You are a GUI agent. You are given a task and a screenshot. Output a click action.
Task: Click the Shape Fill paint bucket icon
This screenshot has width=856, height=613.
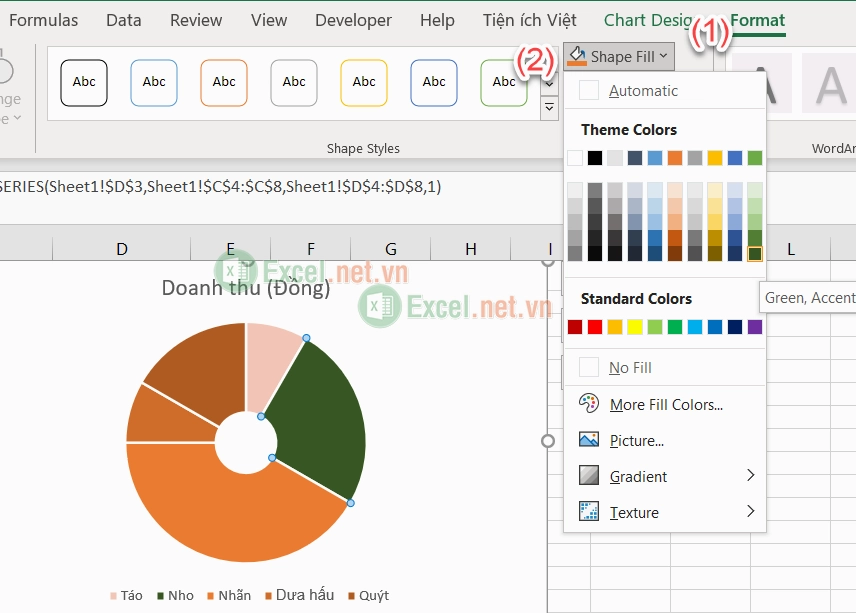coord(576,56)
